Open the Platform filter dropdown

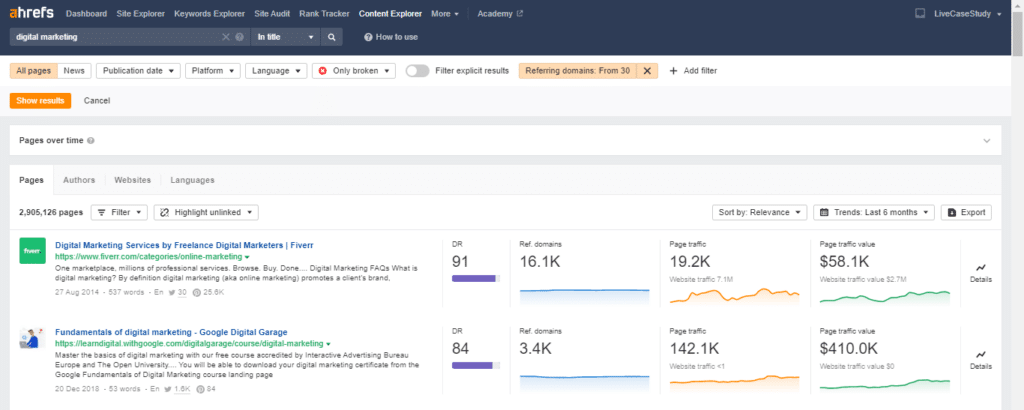[213, 71]
